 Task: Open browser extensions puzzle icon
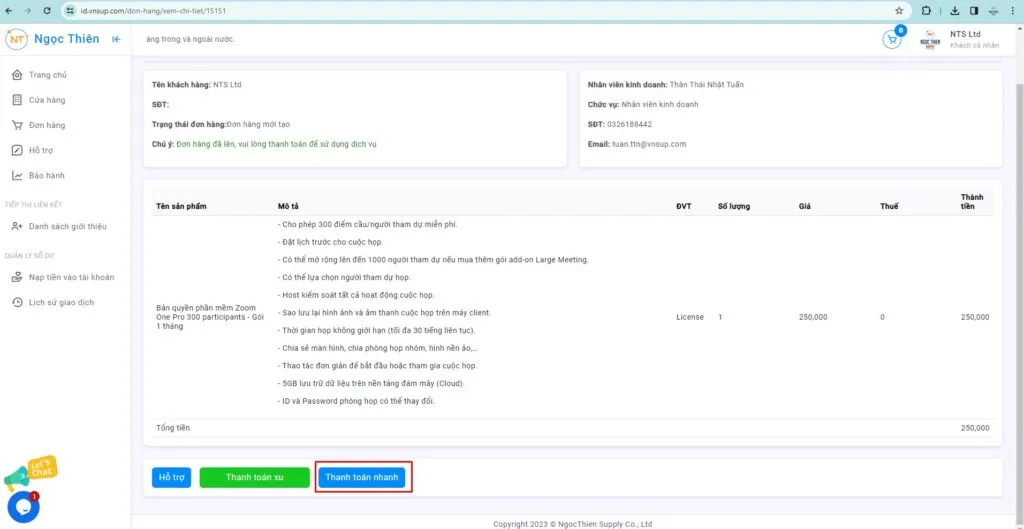[x=925, y=10]
